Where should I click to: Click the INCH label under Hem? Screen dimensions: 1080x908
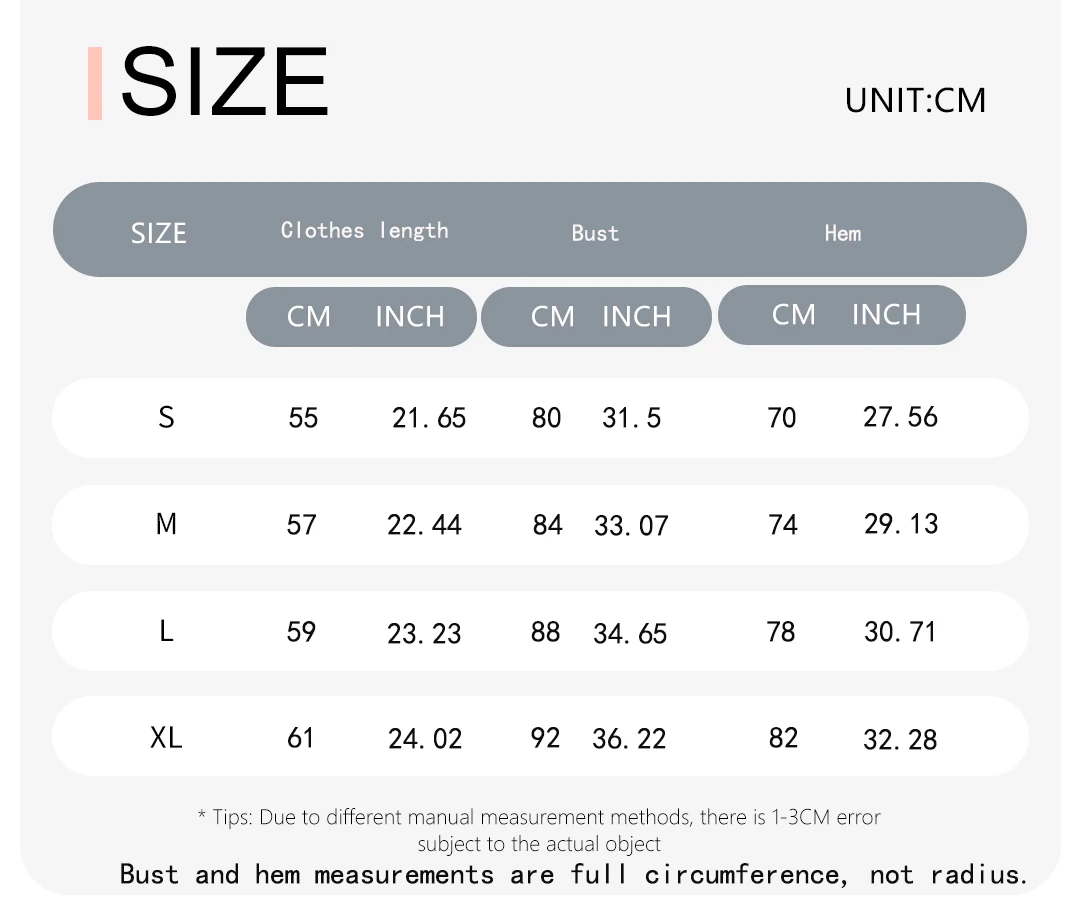click(886, 315)
